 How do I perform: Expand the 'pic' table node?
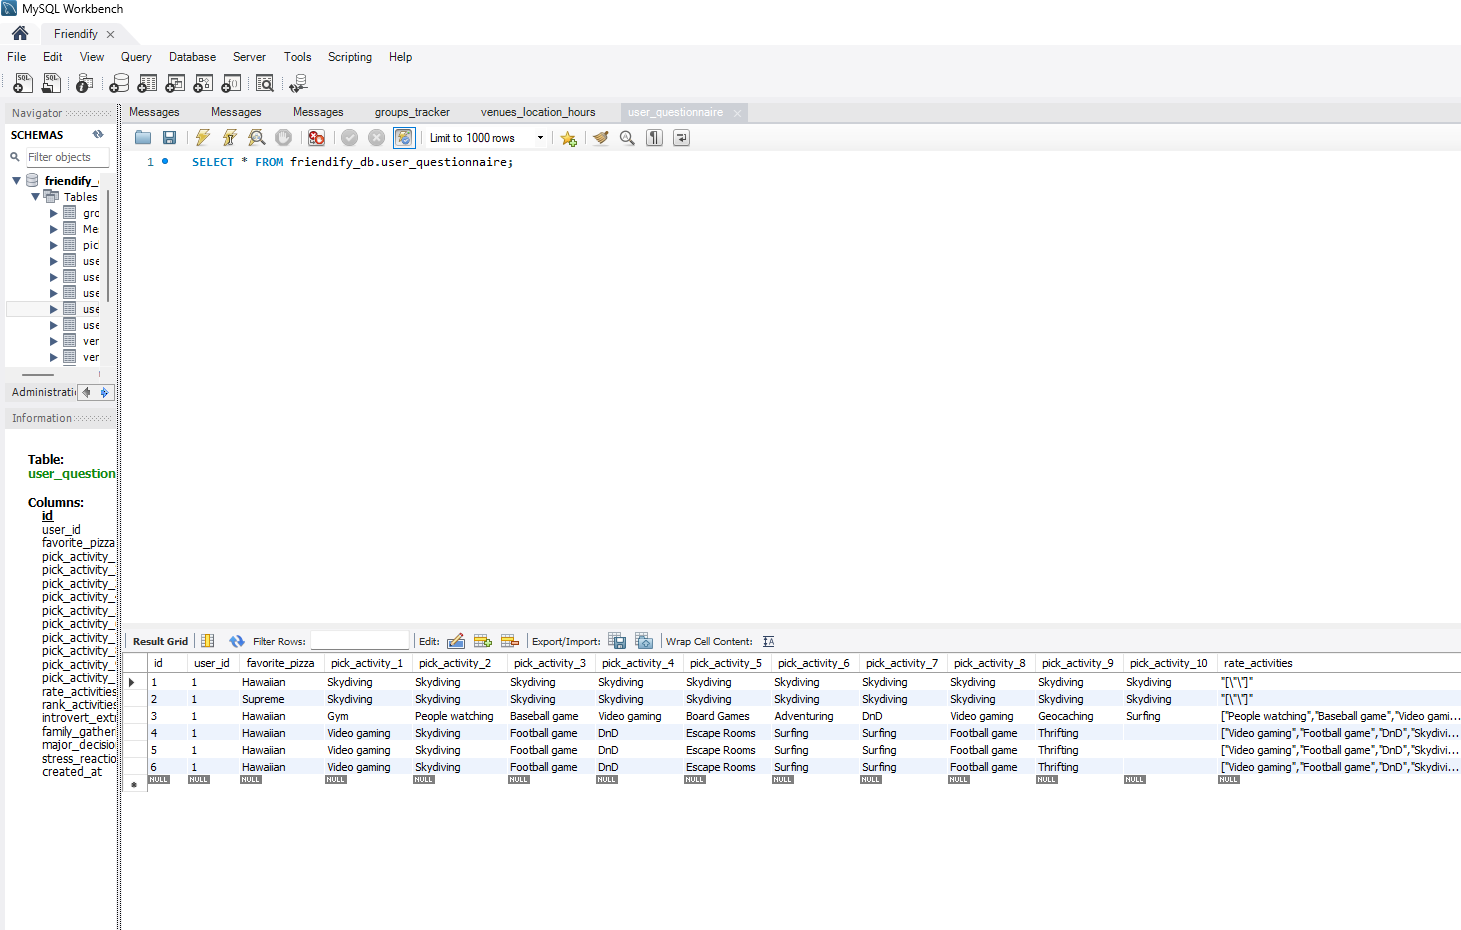(54, 245)
